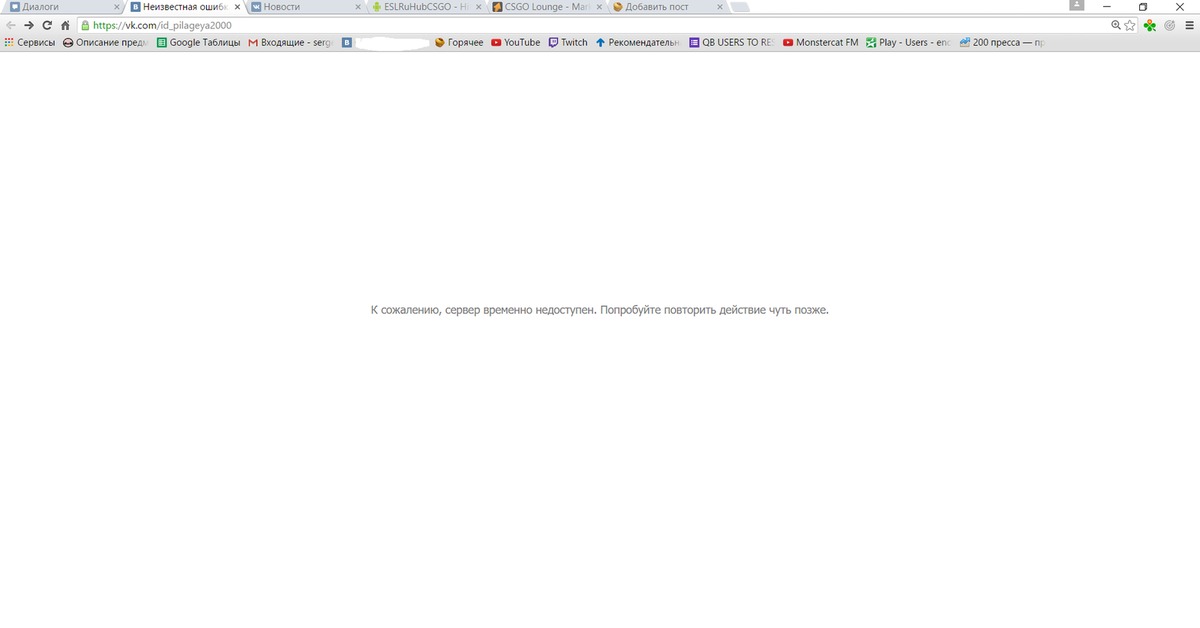Open the ESLRuHubCSGO tab
The width and height of the screenshot is (1200, 628).
[426, 7]
